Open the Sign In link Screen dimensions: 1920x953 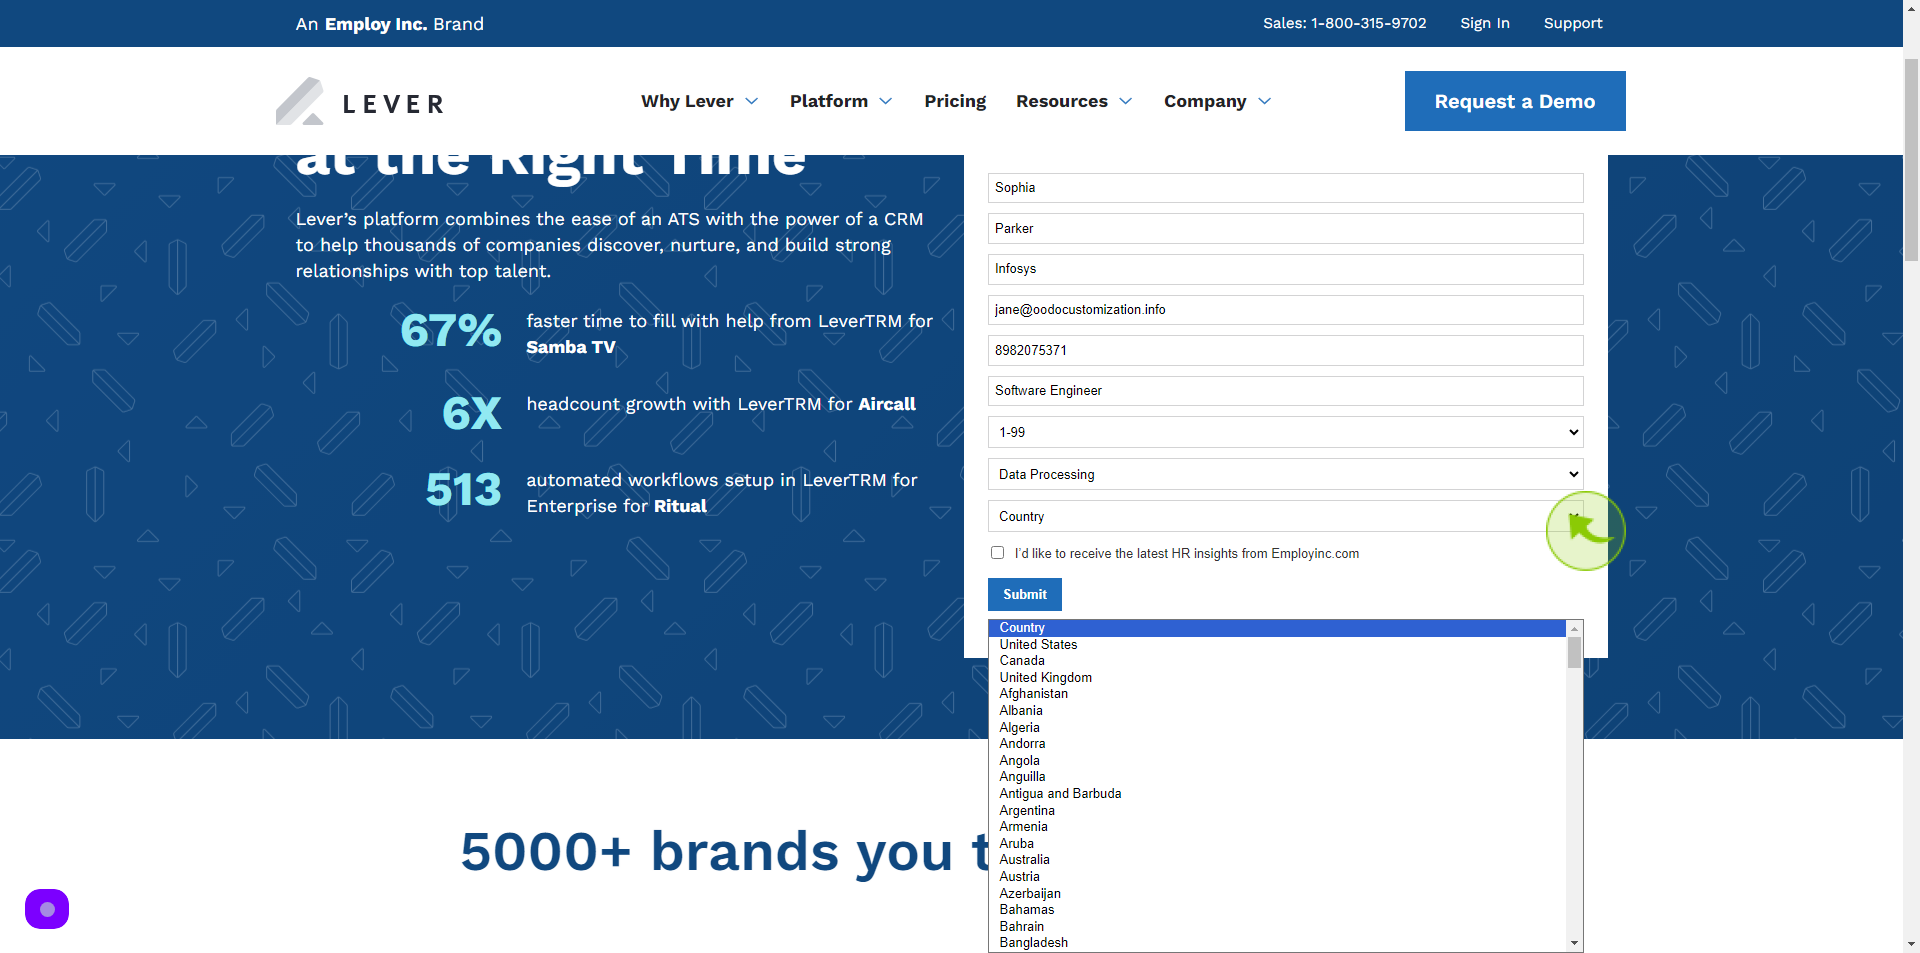pos(1485,23)
